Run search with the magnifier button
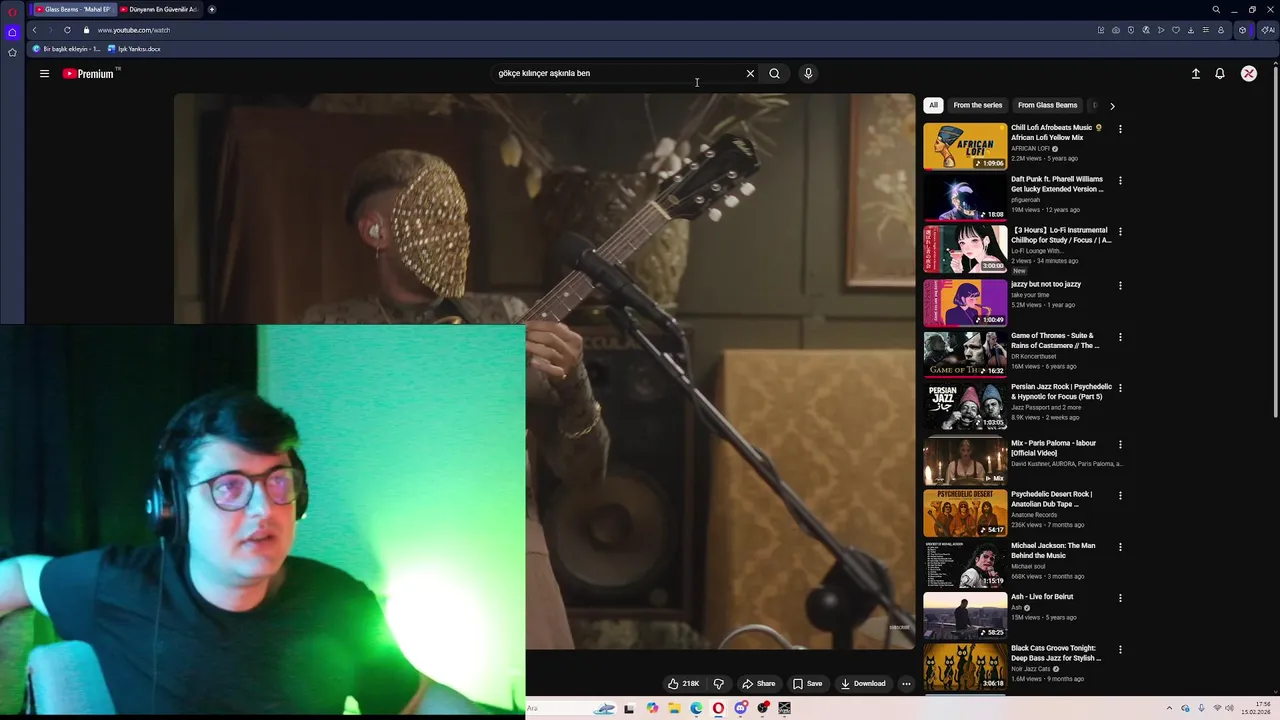Screen dimensions: 1280x720 (774, 73)
